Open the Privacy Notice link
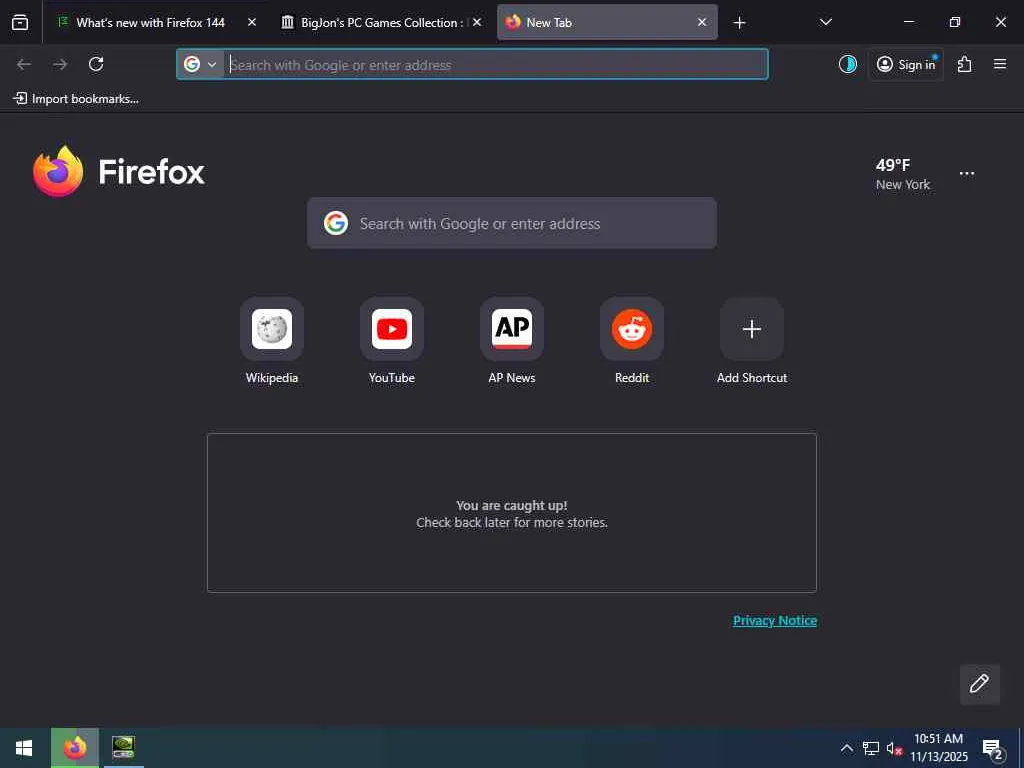Viewport: 1024px width, 768px height. pos(775,620)
